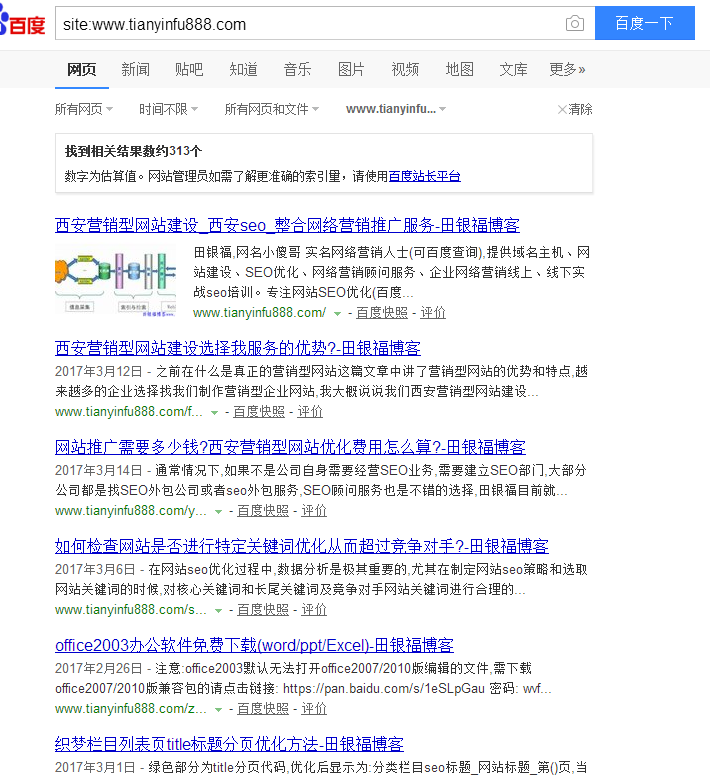Click the www.tianyinfu888.com/z... URL
Image resolution: width=710 pixels, height=776 pixels.
[x=131, y=709]
